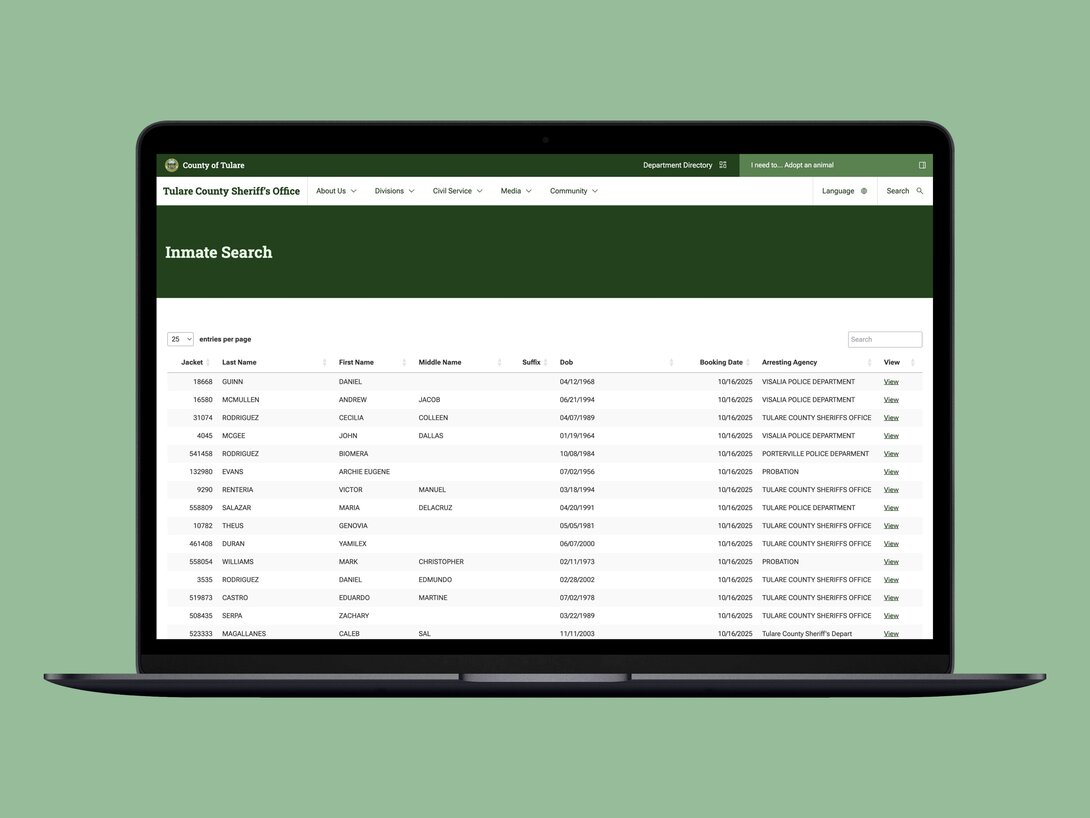This screenshot has width=1090, height=818.
Task: Click the County of Tulare seal logo
Action: click(x=172, y=165)
